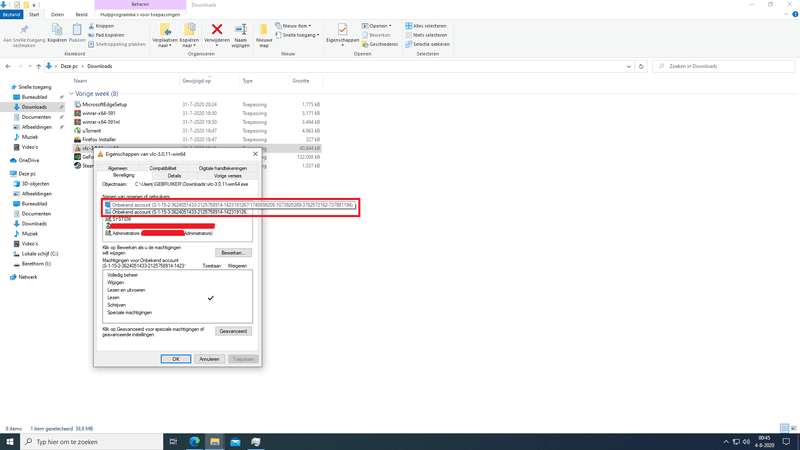
Task: Click the Windows Start button
Action: [10, 442]
